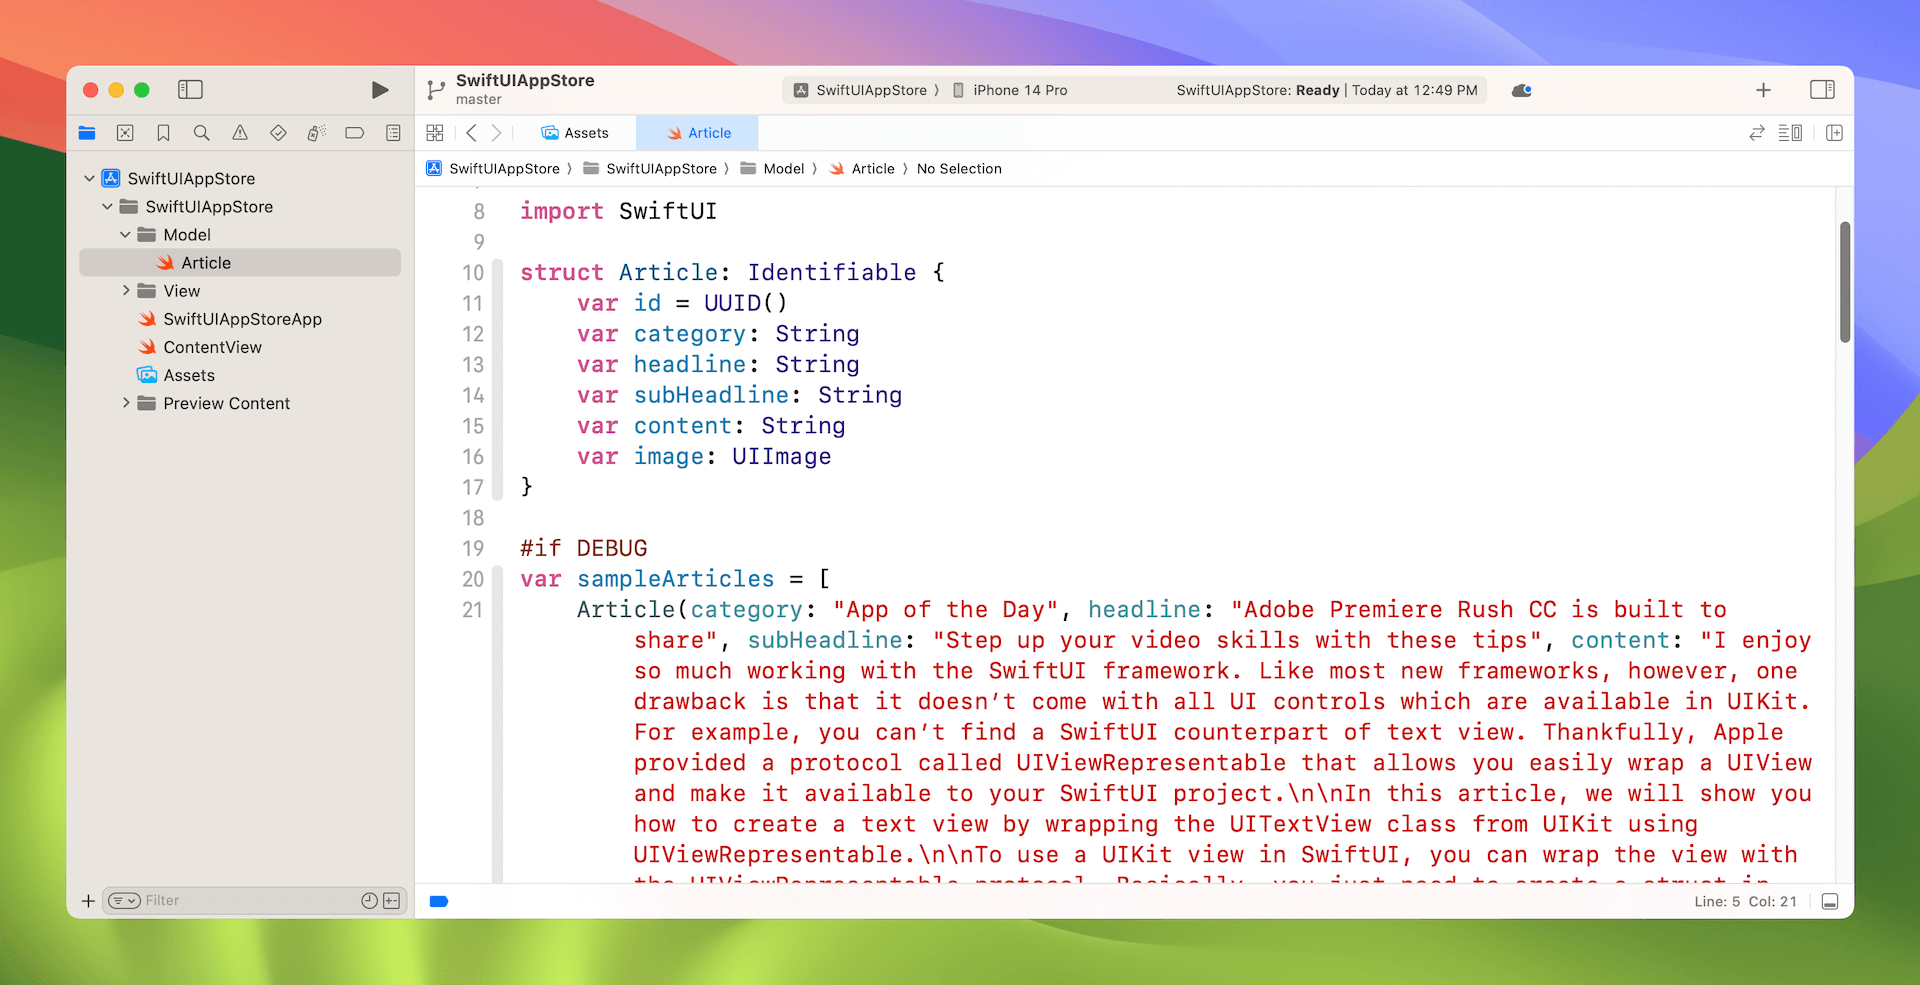Open the Report navigator
The image size is (1920, 985).
(x=393, y=133)
